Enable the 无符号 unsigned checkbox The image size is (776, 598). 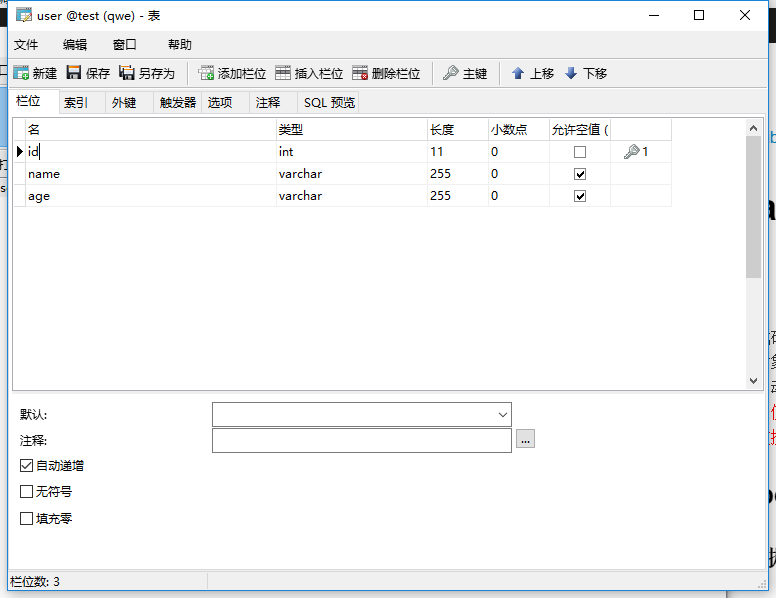point(27,492)
